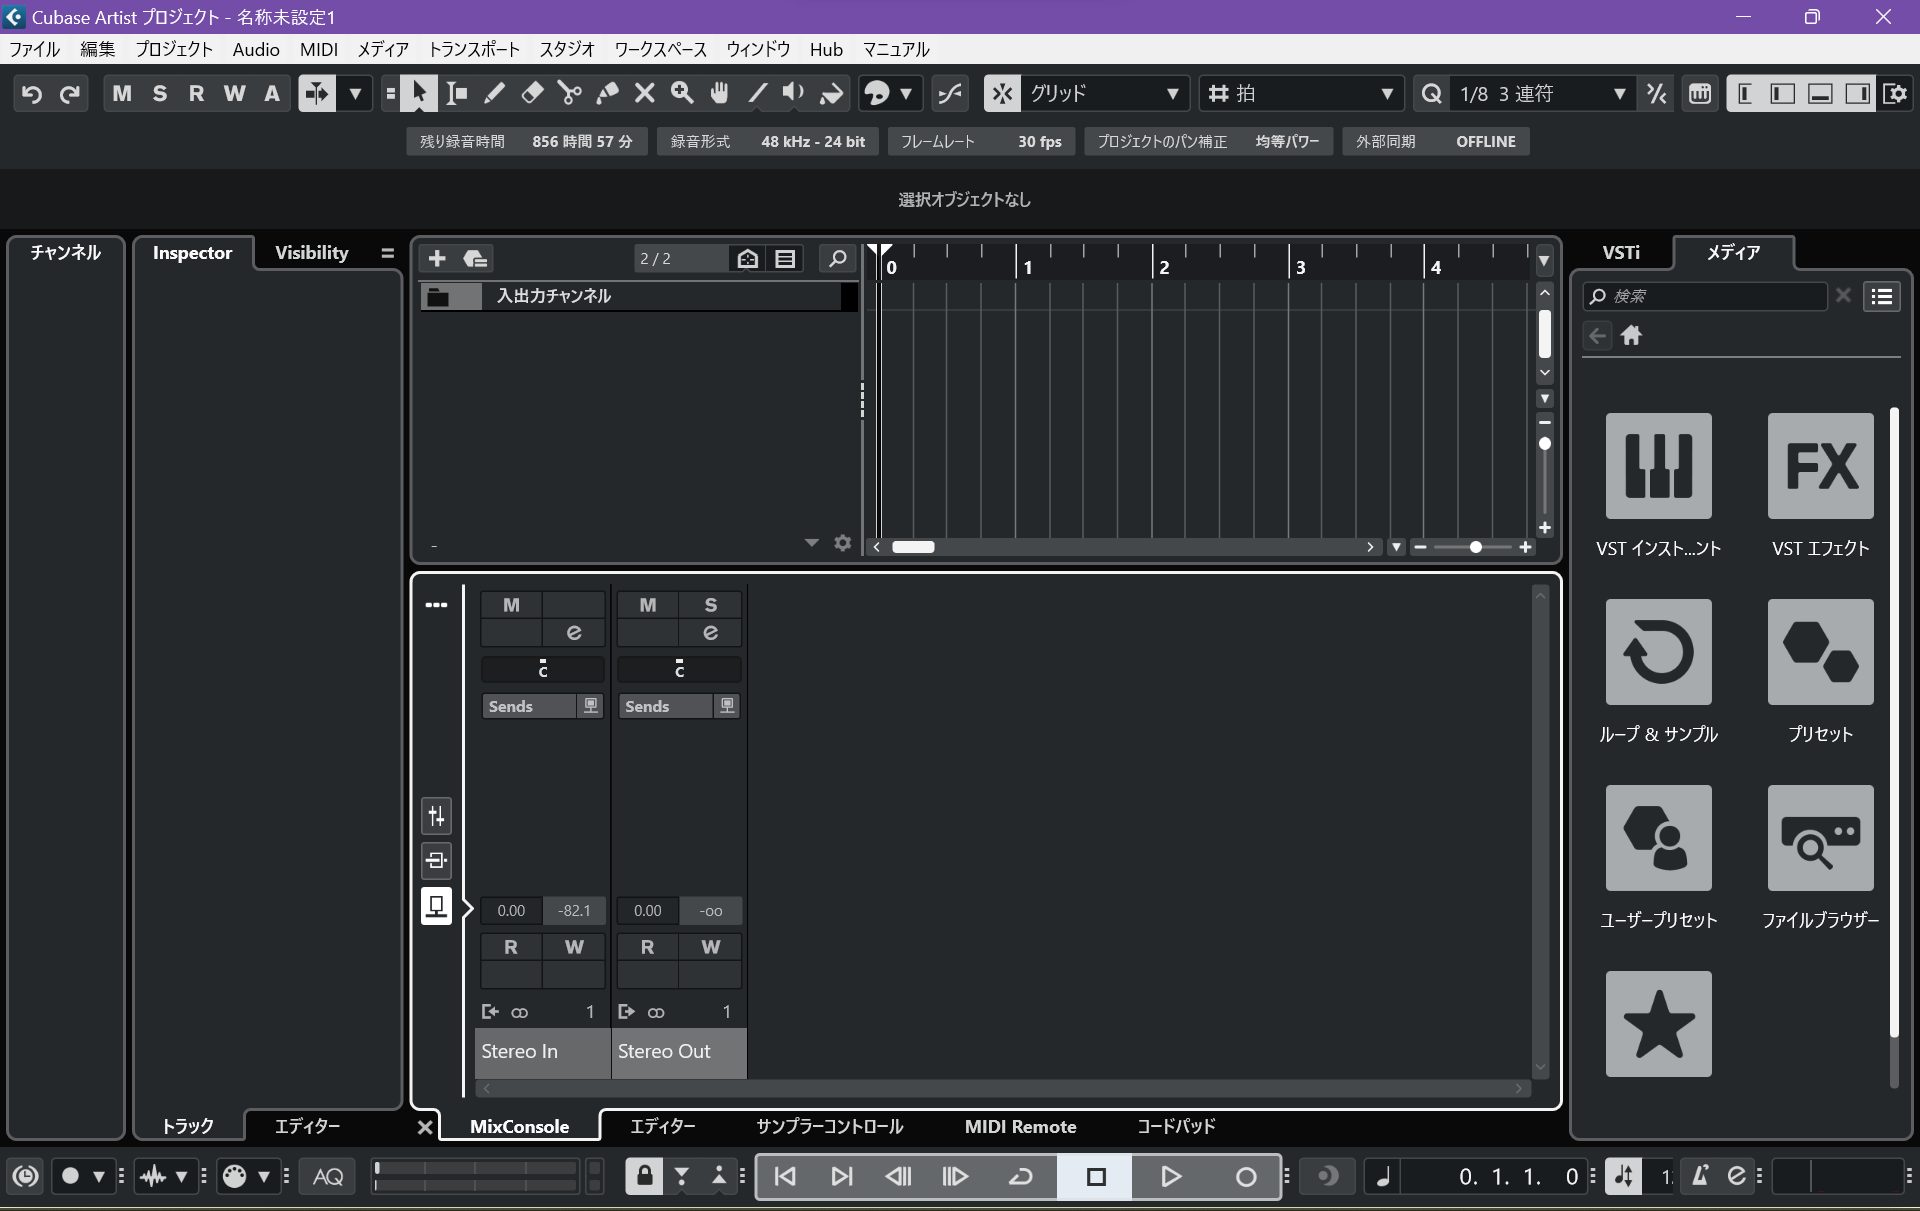Toggle Write automation on the Stereo In channel

tap(574, 947)
